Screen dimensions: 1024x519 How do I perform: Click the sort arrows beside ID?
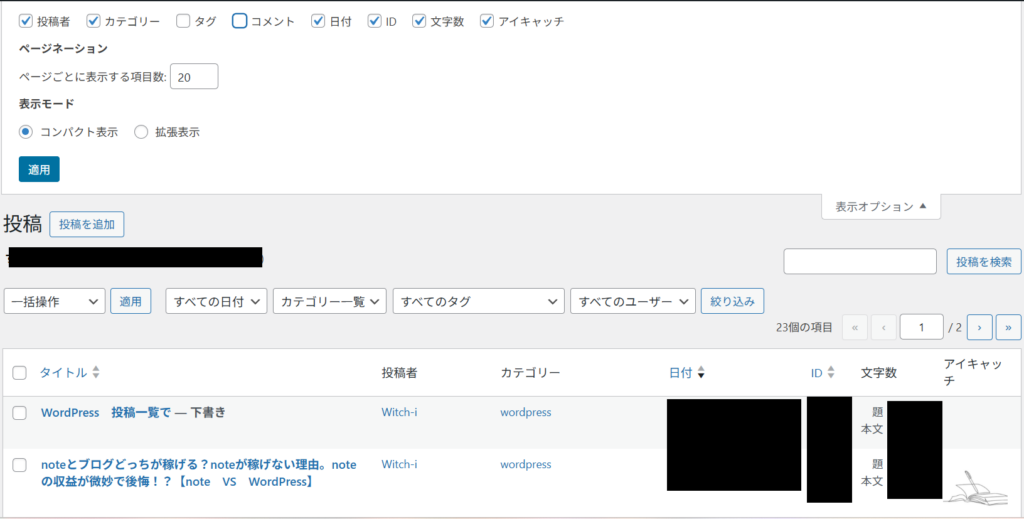(x=831, y=373)
